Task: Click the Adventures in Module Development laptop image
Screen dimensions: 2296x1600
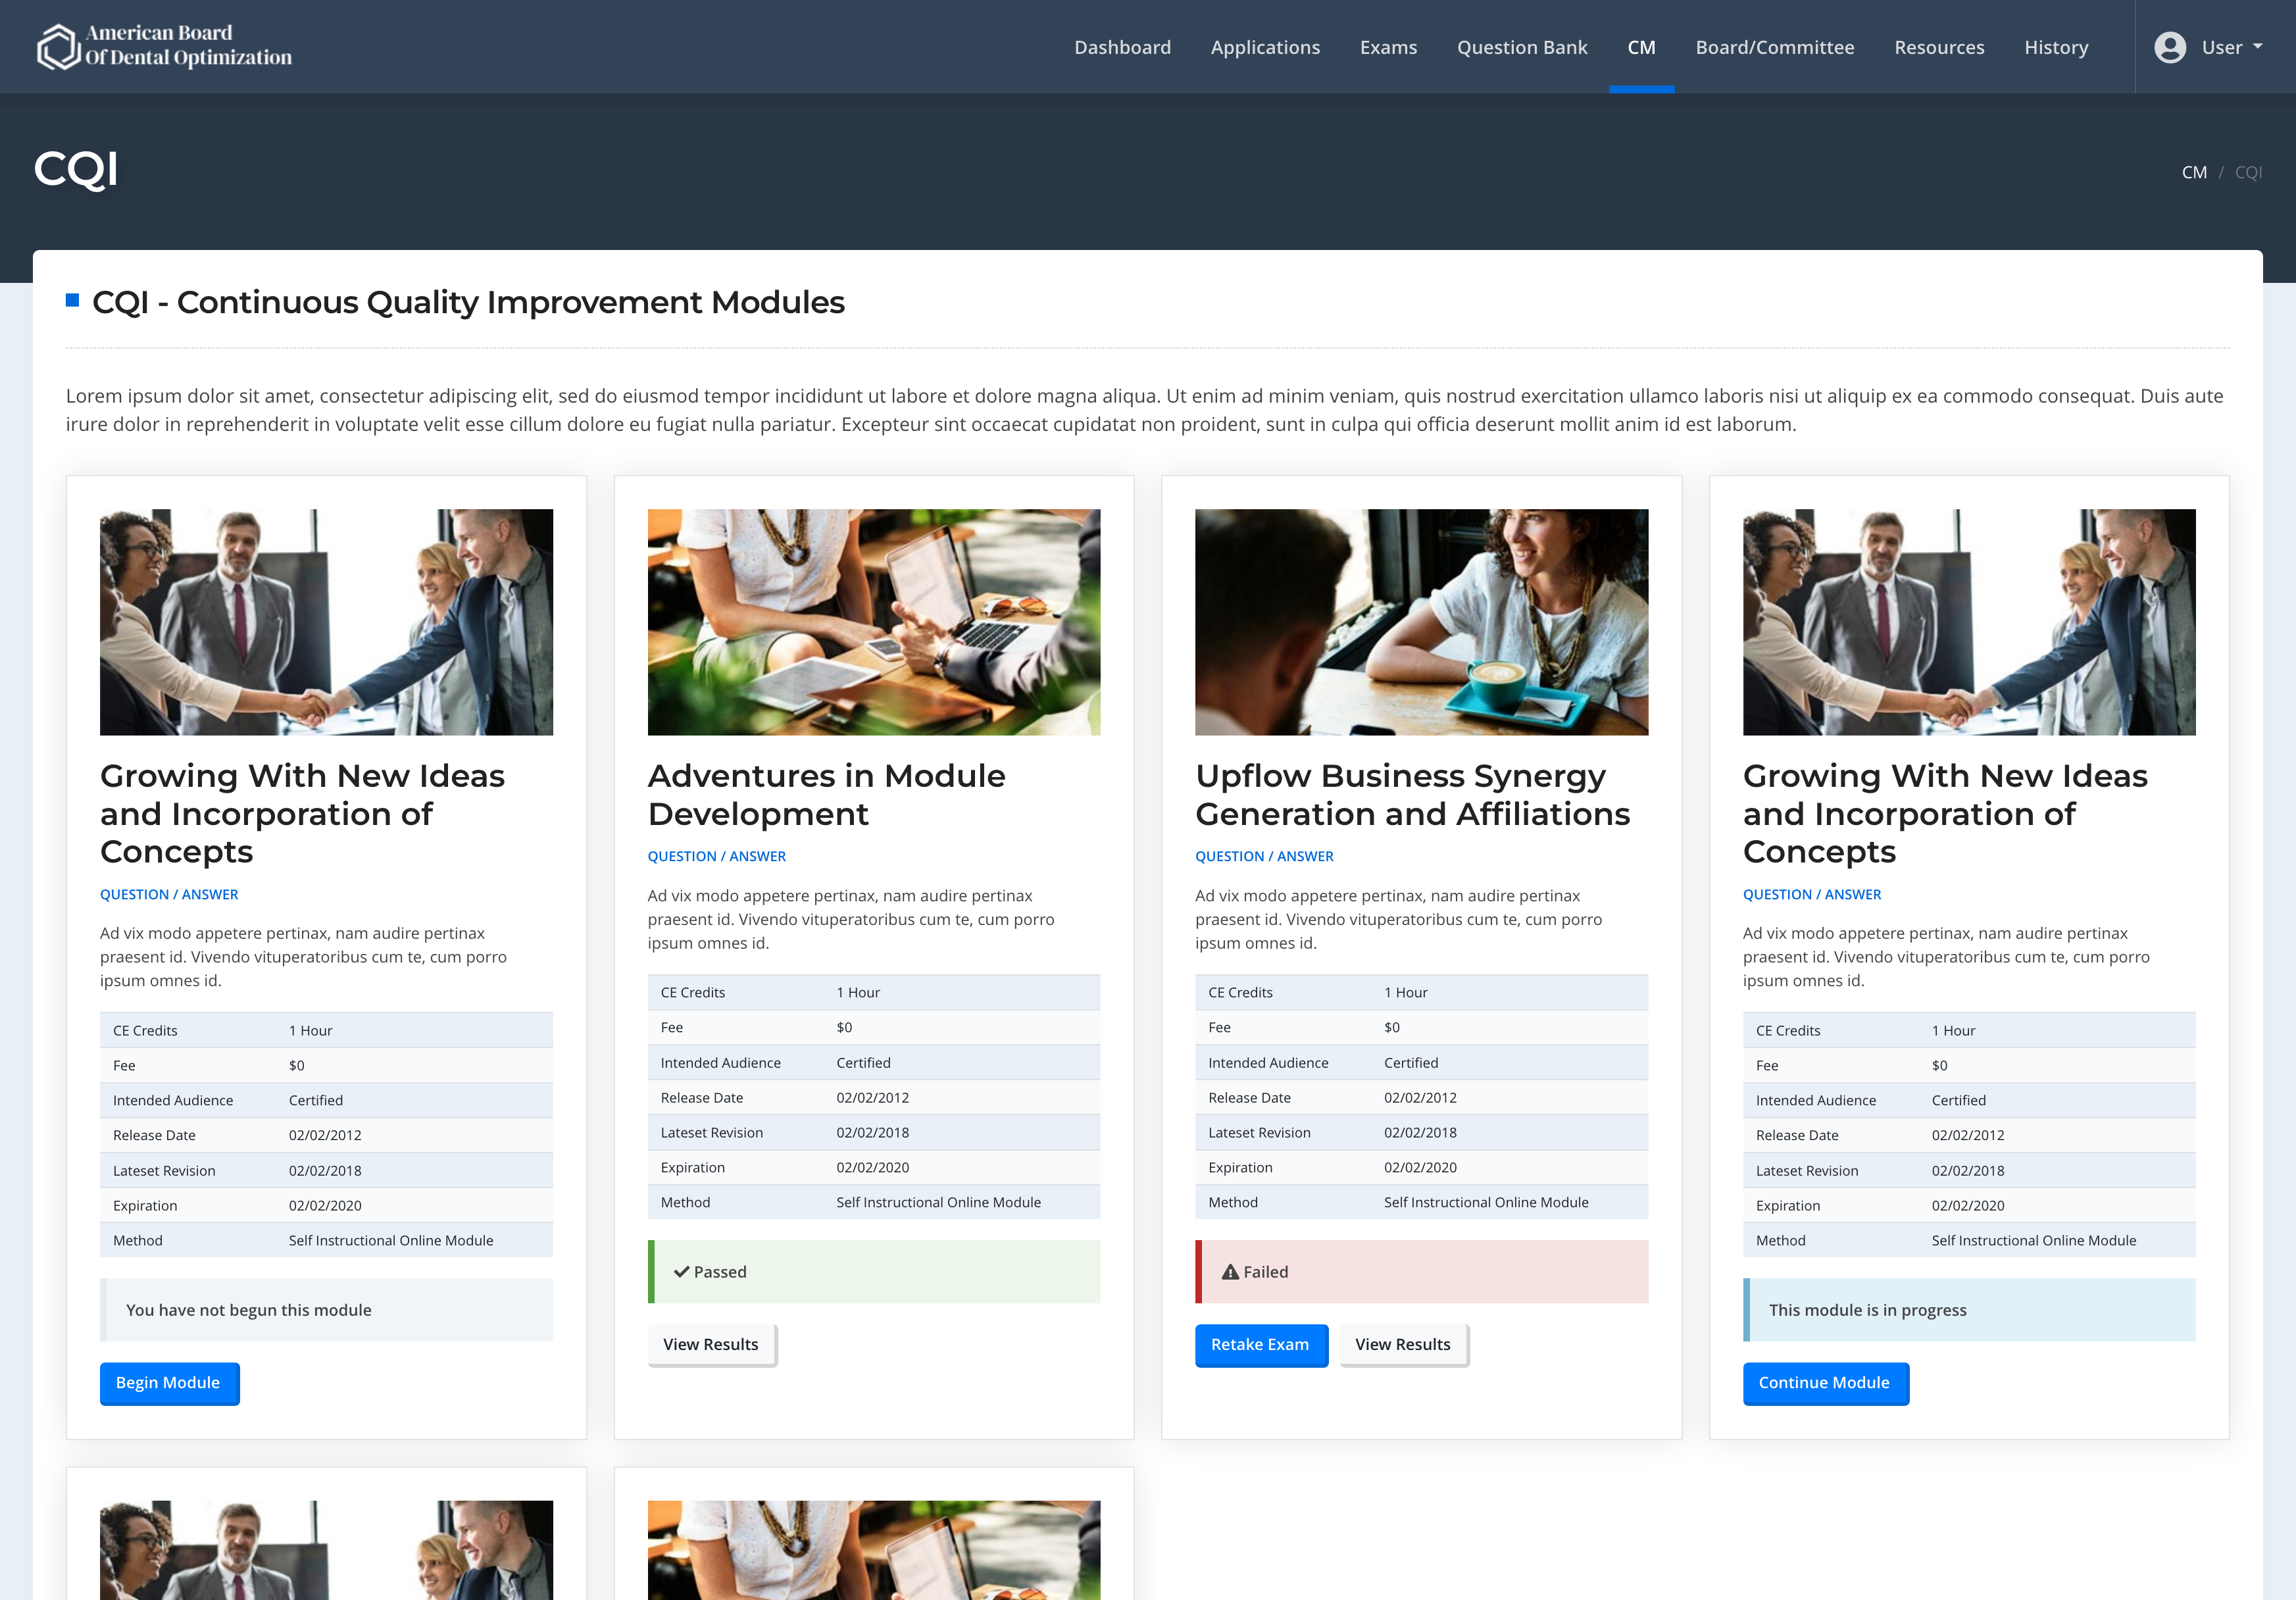Action: (873, 622)
